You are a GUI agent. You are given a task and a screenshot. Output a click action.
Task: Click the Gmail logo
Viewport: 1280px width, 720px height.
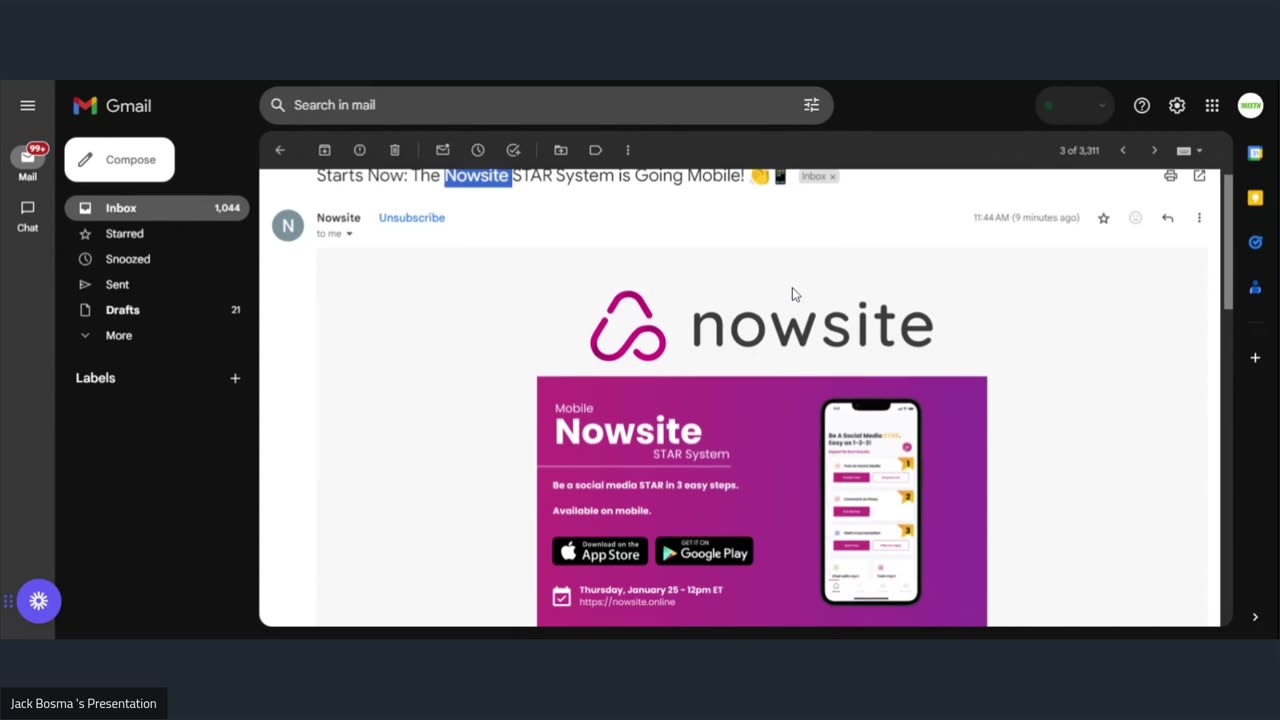(x=112, y=105)
